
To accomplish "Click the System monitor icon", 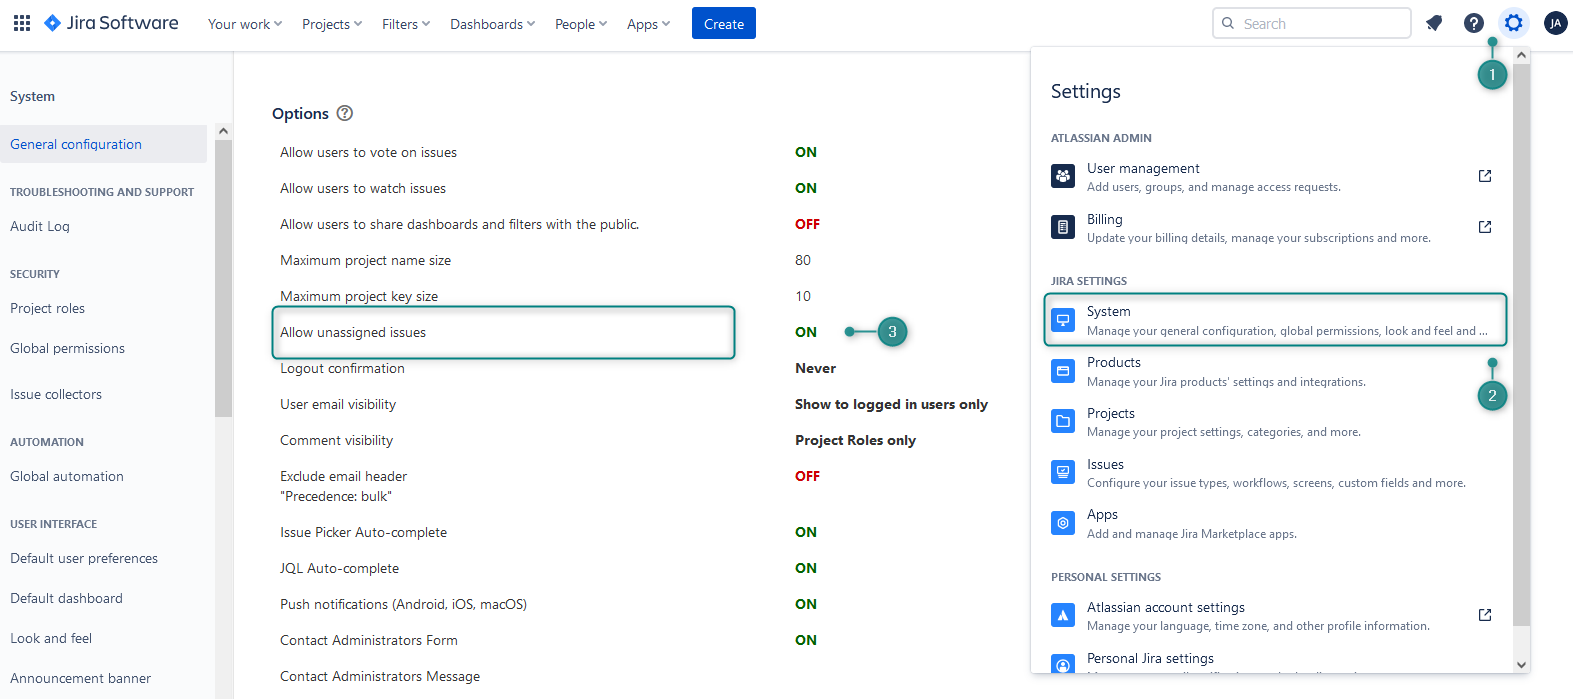I will click(x=1063, y=320).
